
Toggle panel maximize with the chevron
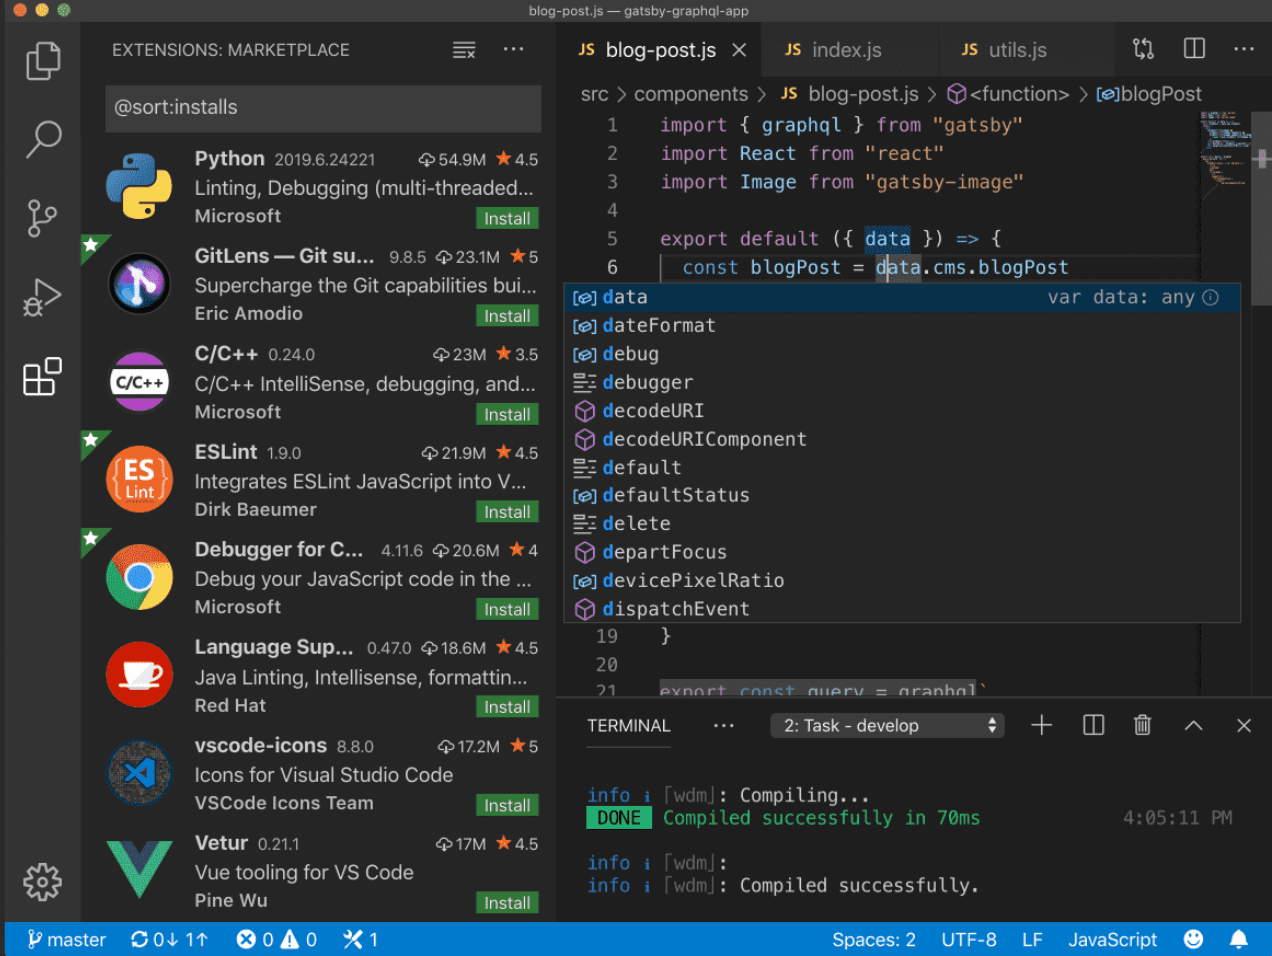[x=1194, y=725]
